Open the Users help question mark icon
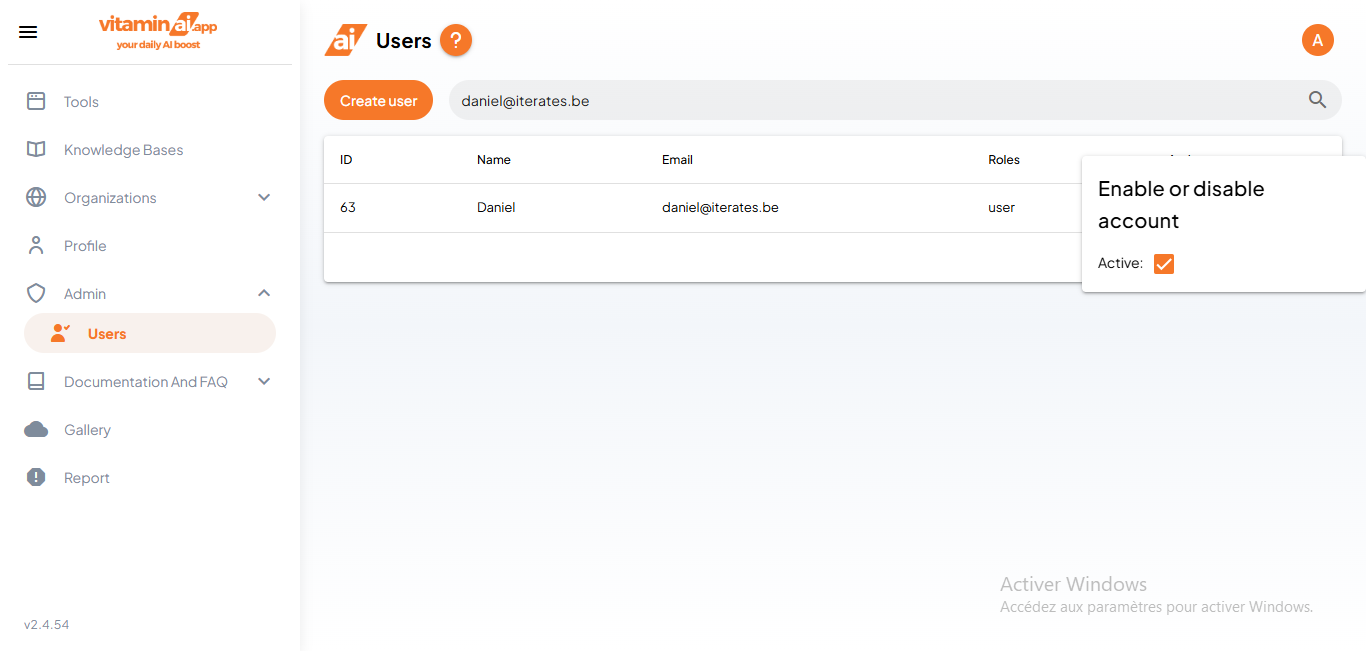The height and width of the screenshot is (651, 1366). click(x=456, y=40)
